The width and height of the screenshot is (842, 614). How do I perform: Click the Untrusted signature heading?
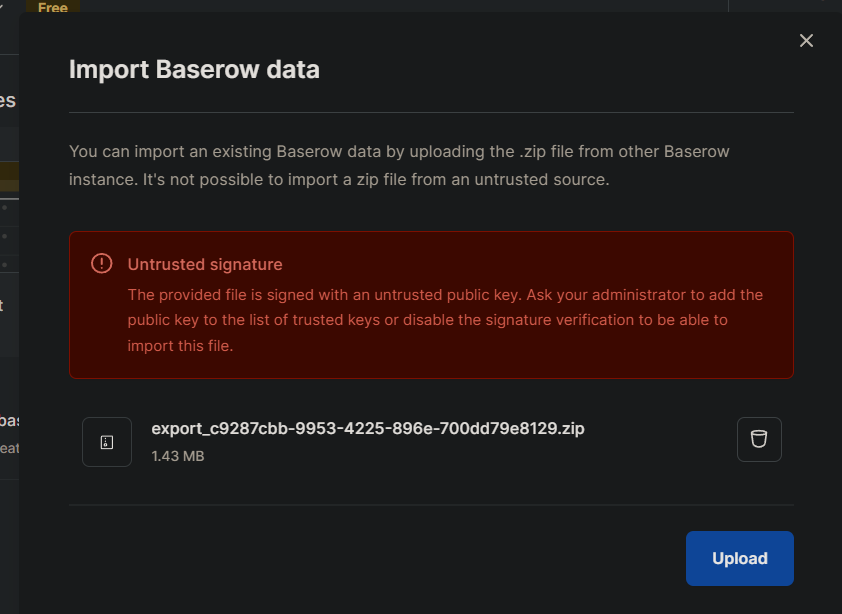205,264
